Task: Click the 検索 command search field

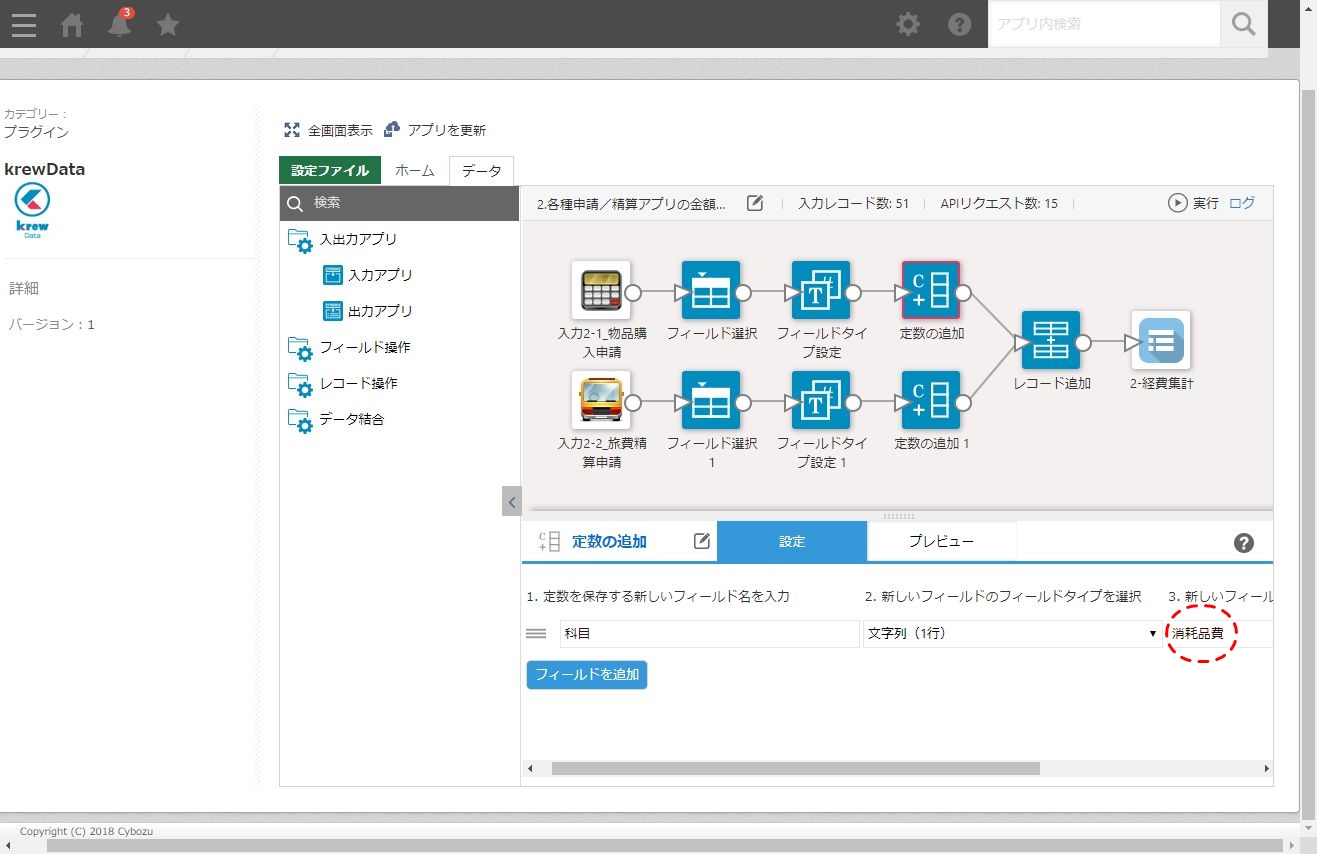Action: [x=400, y=203]
